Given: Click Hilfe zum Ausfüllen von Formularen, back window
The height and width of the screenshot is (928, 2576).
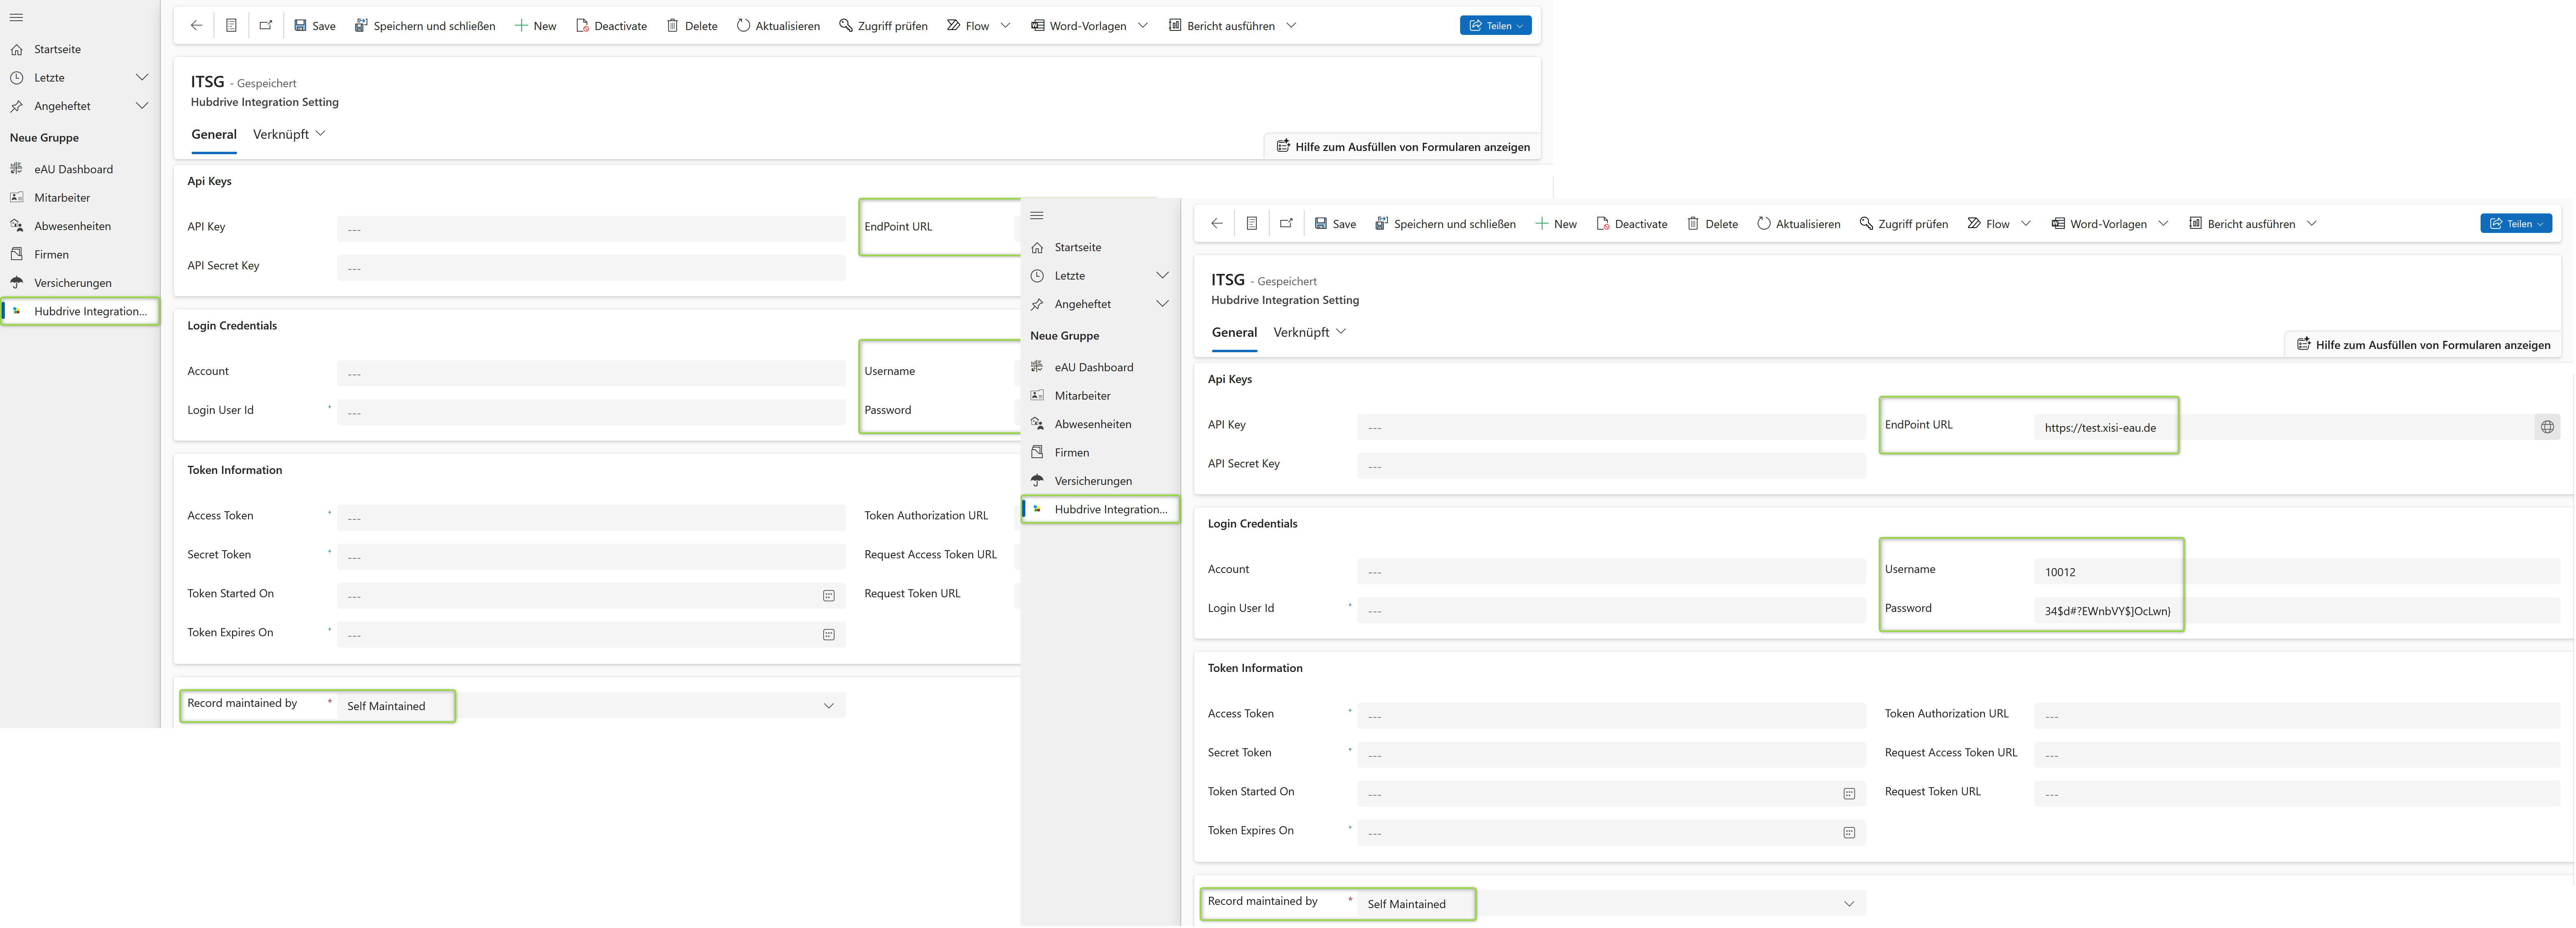Looking at the screenshot, I should coord(1403,147).
